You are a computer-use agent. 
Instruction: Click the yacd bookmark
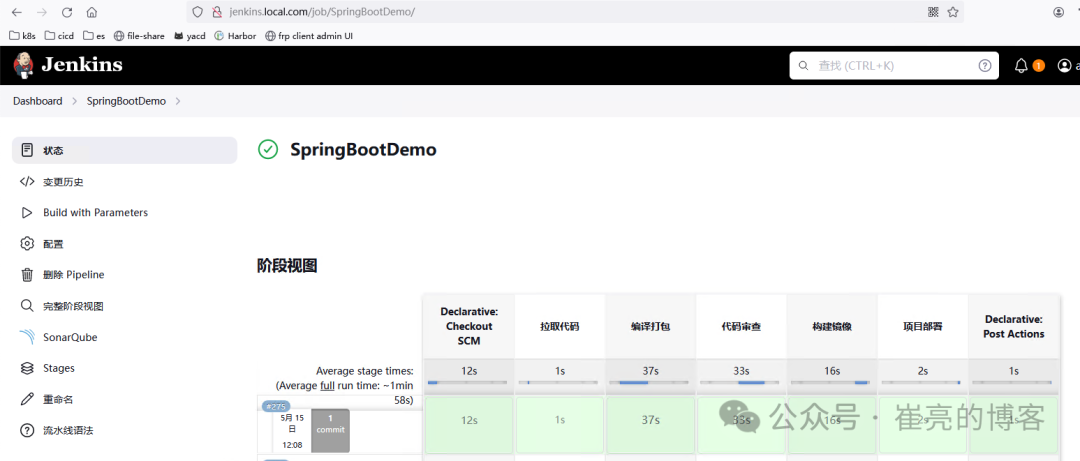click(189, 36)
